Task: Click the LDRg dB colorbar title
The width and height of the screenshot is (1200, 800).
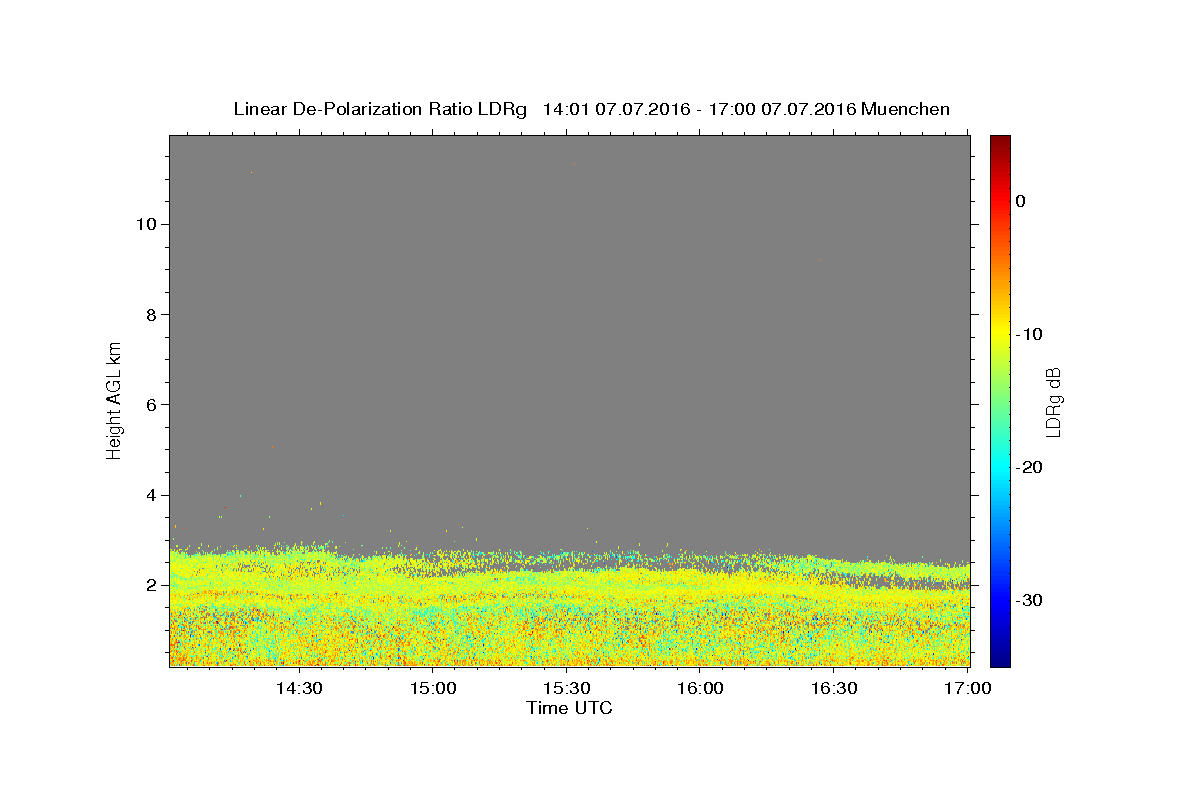Action: [1053, 400]
